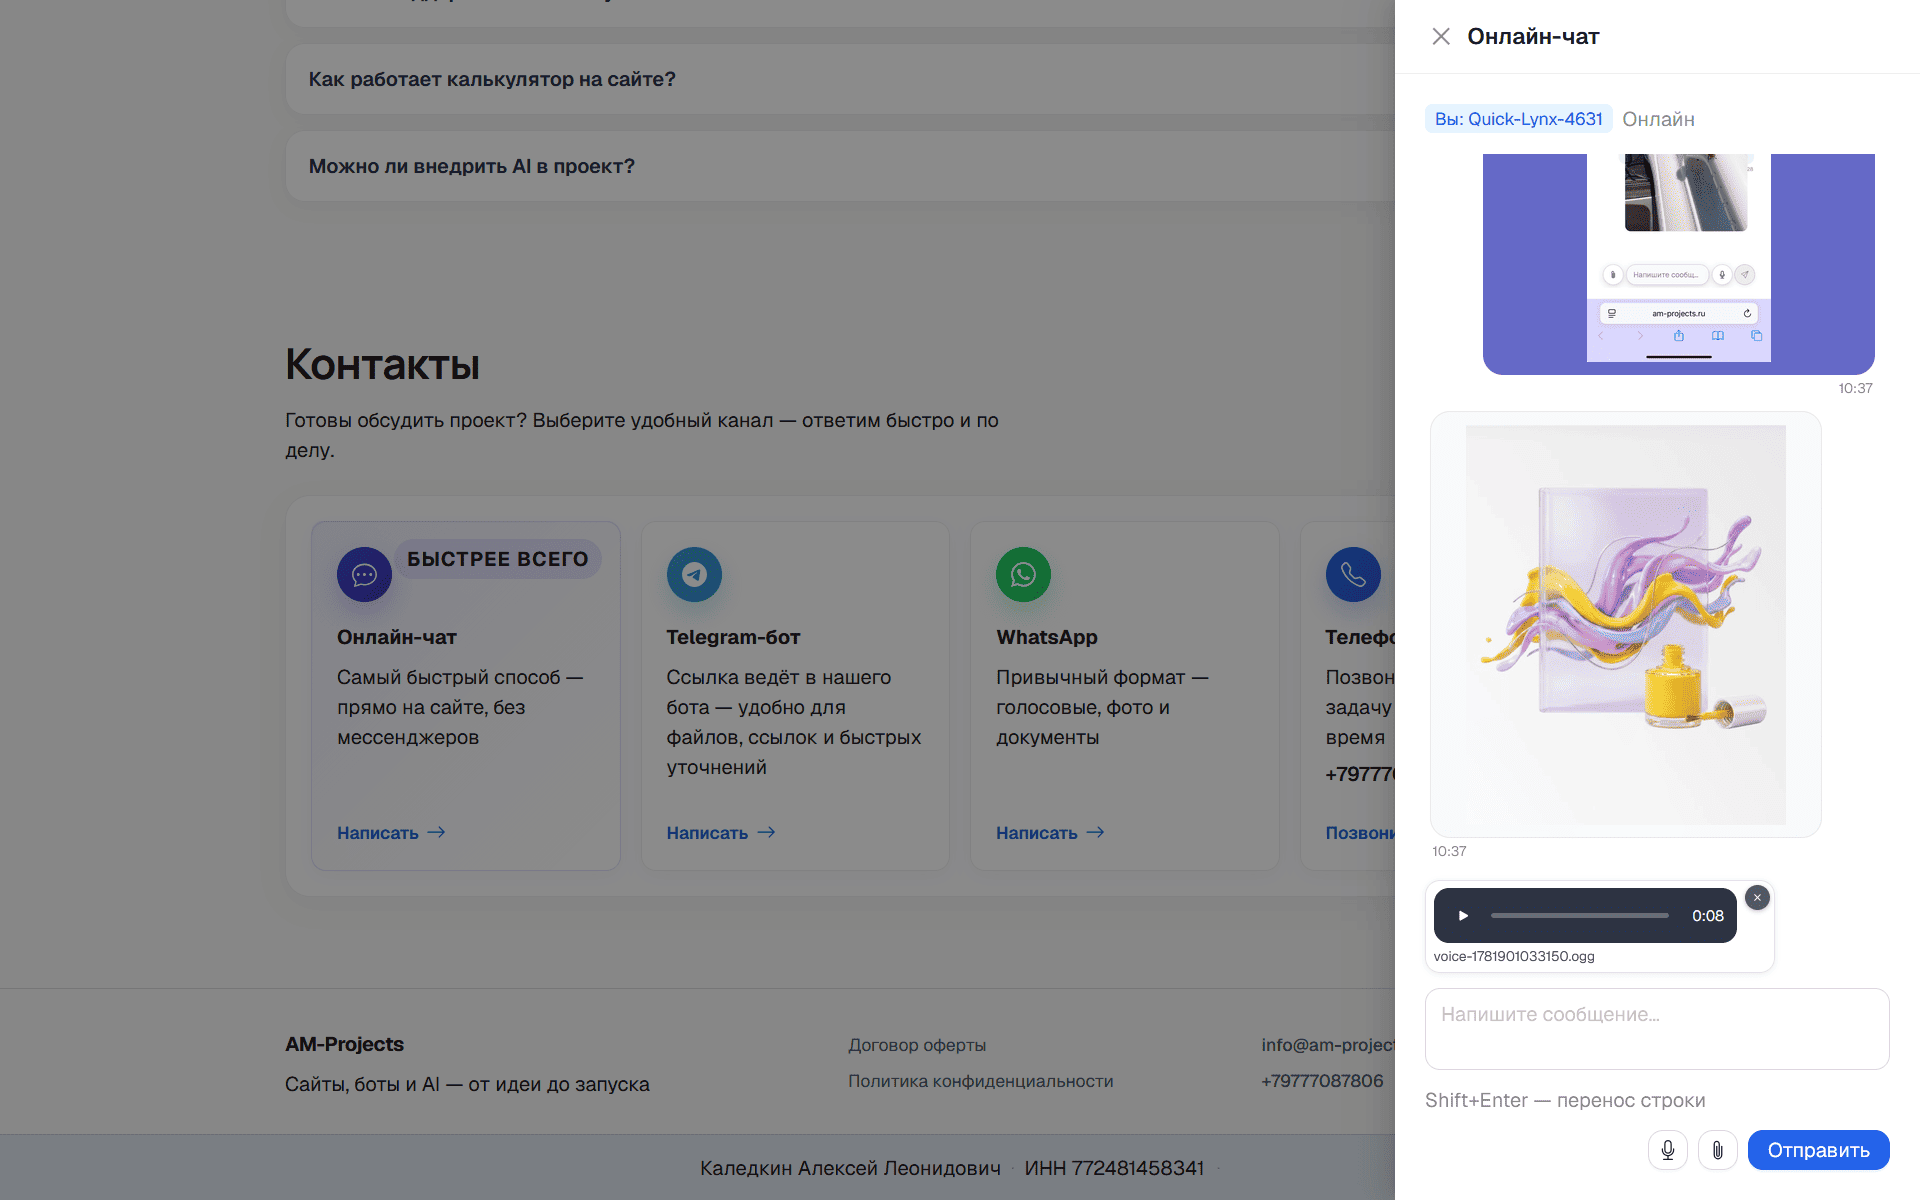Remove the attached voice file
The width and height of the screenshot is (1920, 1200).
click(x=1757, y=898)
